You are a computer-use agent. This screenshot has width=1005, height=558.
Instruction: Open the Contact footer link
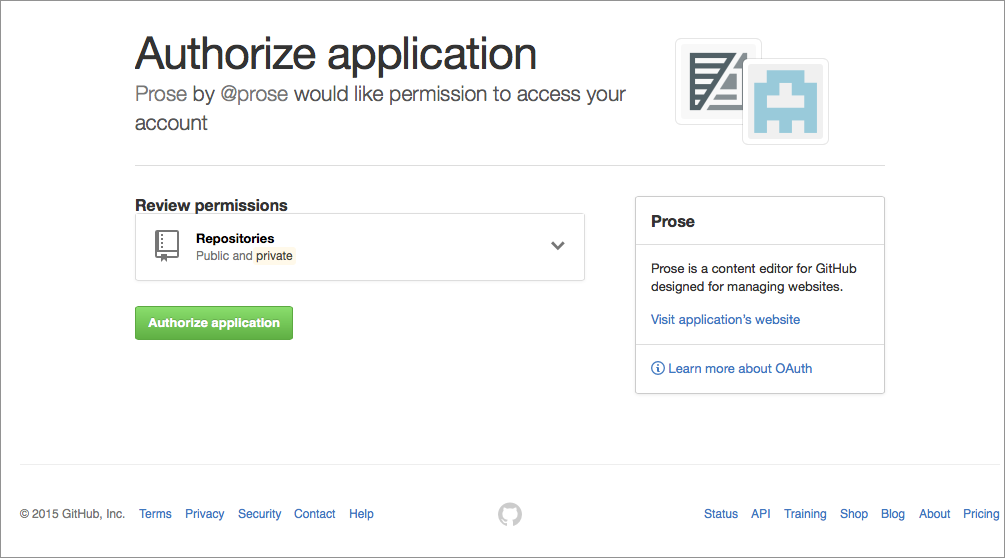(315, 514)
